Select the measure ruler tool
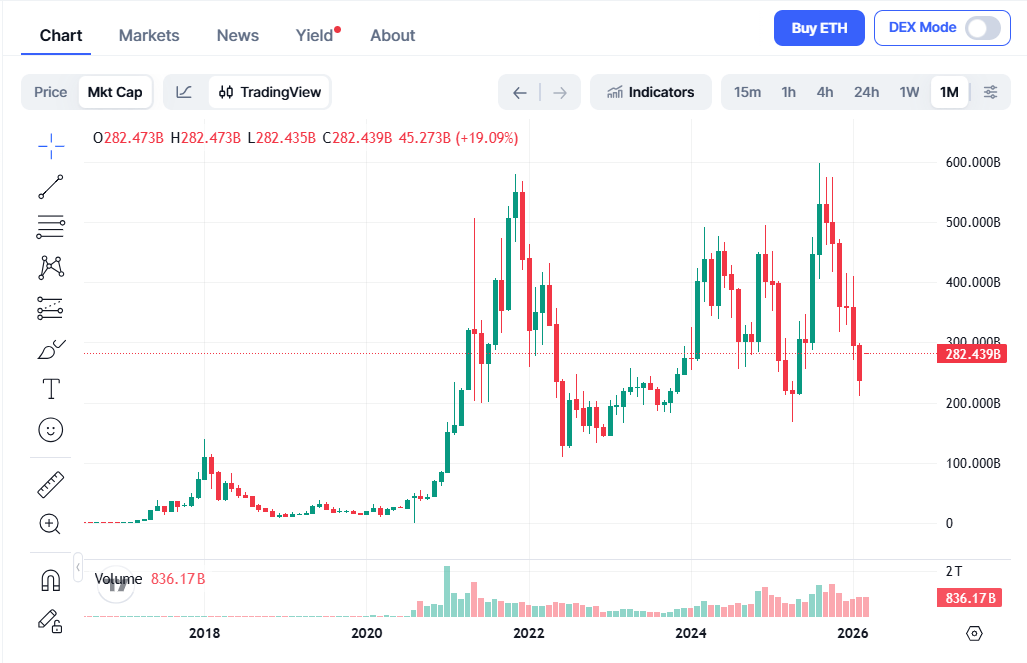The image size is (1027, 663). [x=50, y=483]
